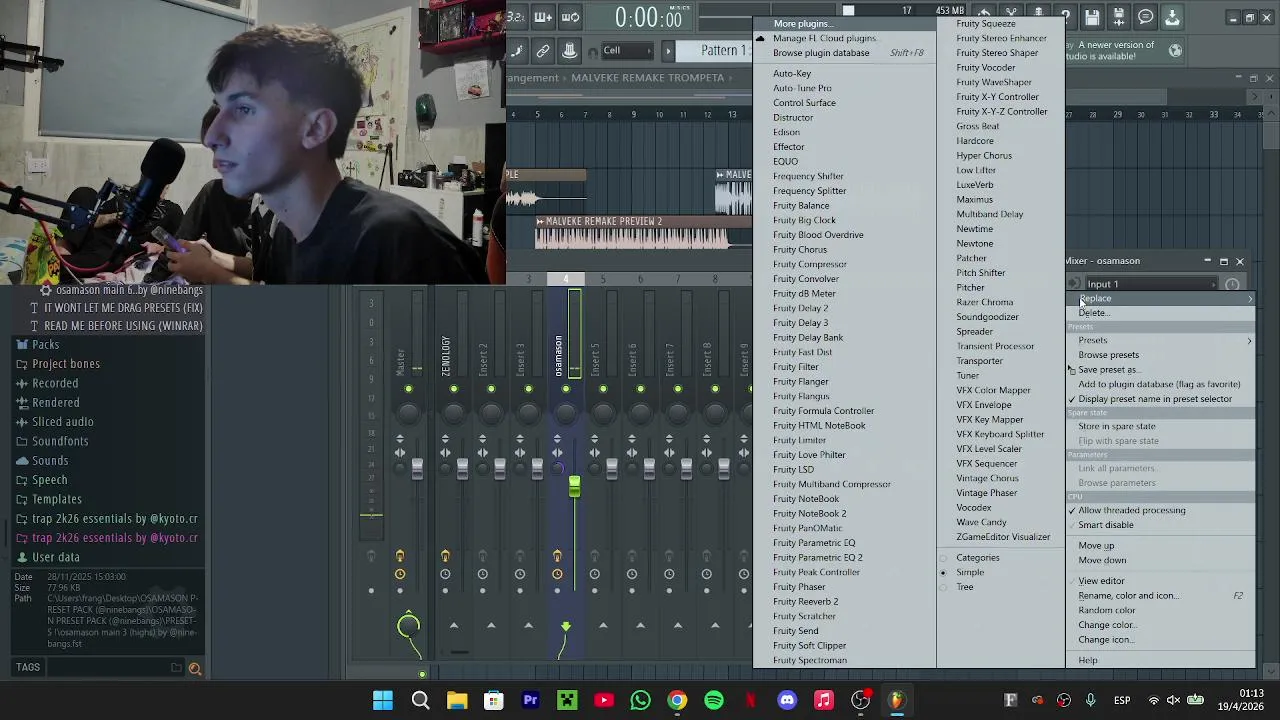The width and height of the screenshot is (1280, 720).
Task: Click the question mark help icon
Action: point(1066,17)
